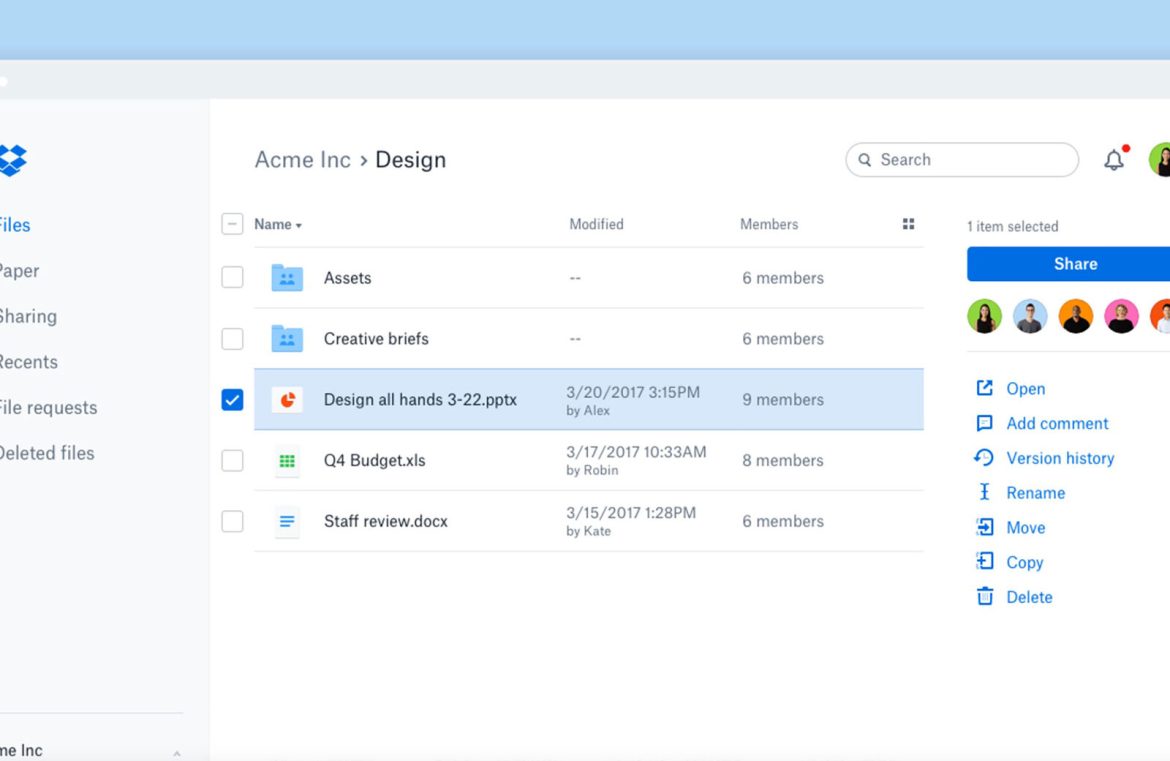Open the Sharing section in sidebar
1170x761 pixels.
pyautogui.click(x=27, y=317)
